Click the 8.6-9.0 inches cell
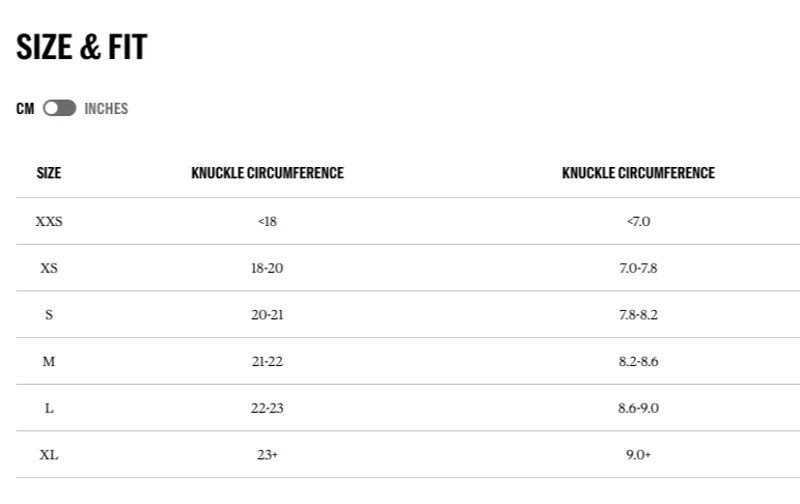Screen dimensions: 800x504 [638, 408]
